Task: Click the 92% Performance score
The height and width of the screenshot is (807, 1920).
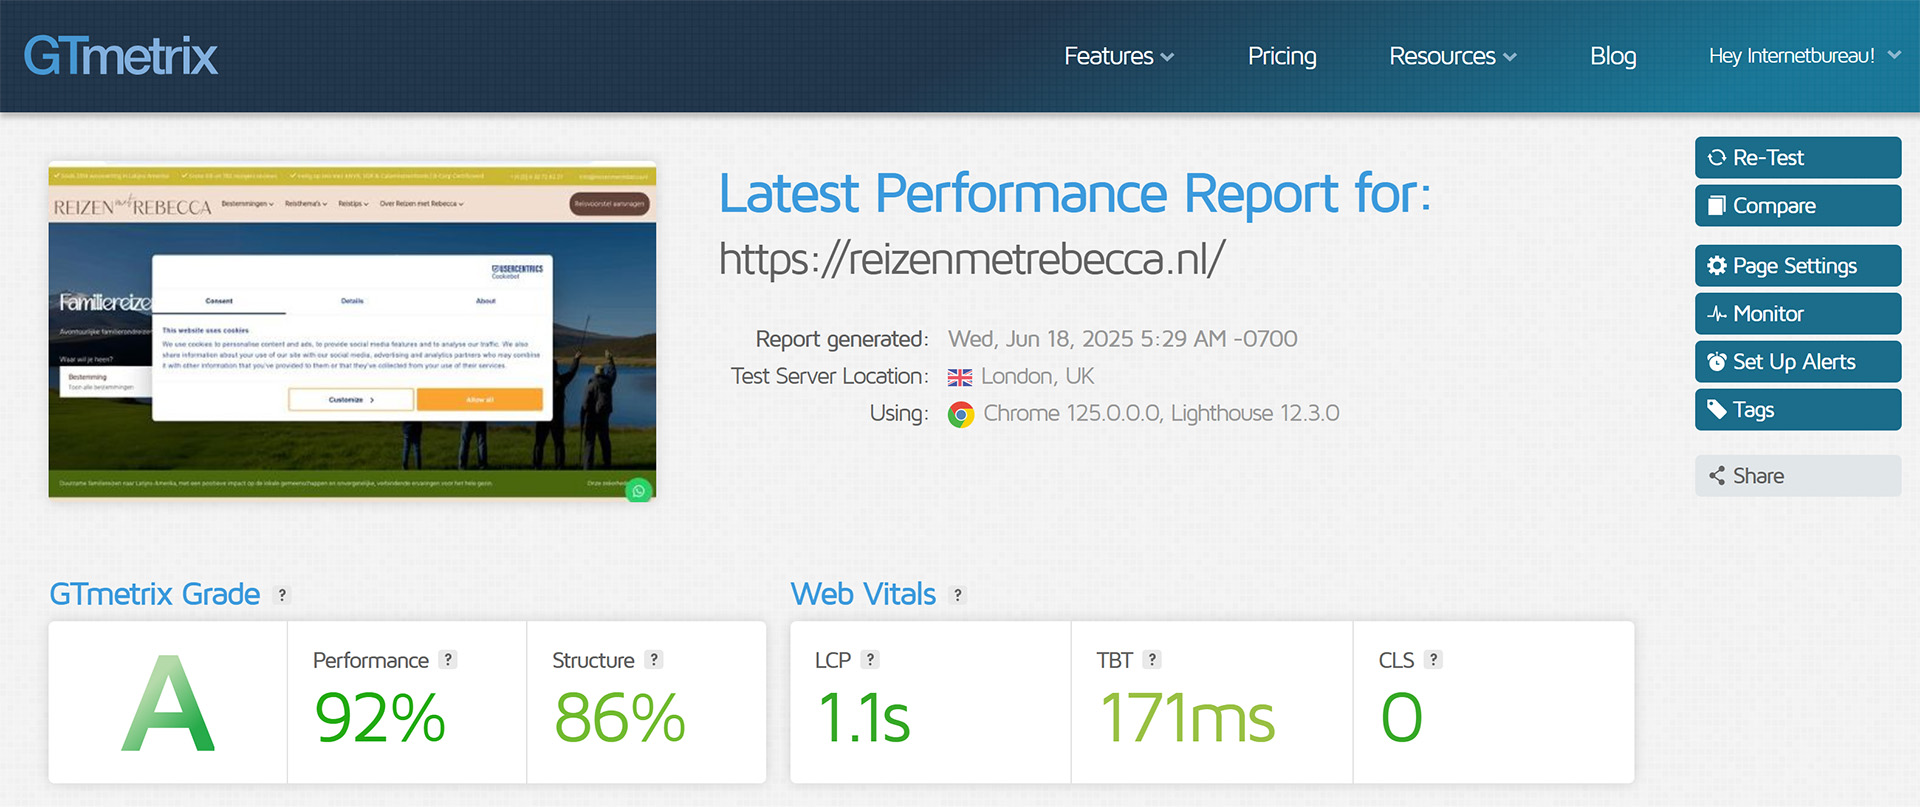Action: pos(380,718)
